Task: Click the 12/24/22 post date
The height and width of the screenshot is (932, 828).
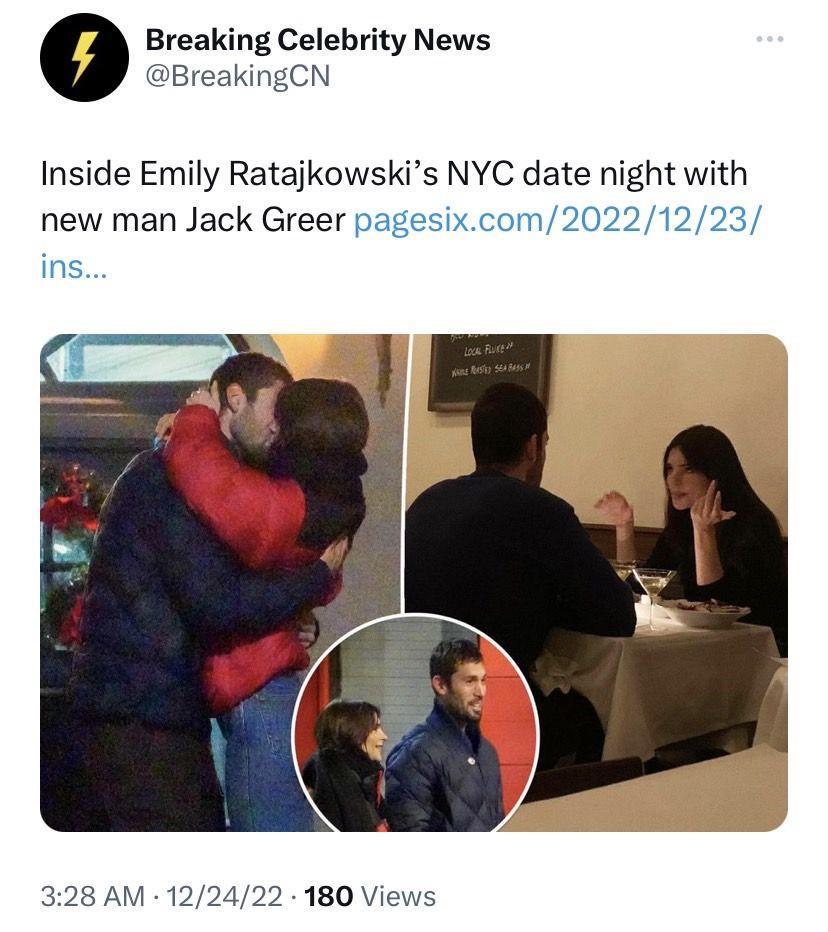Action: tap(223, 896)
